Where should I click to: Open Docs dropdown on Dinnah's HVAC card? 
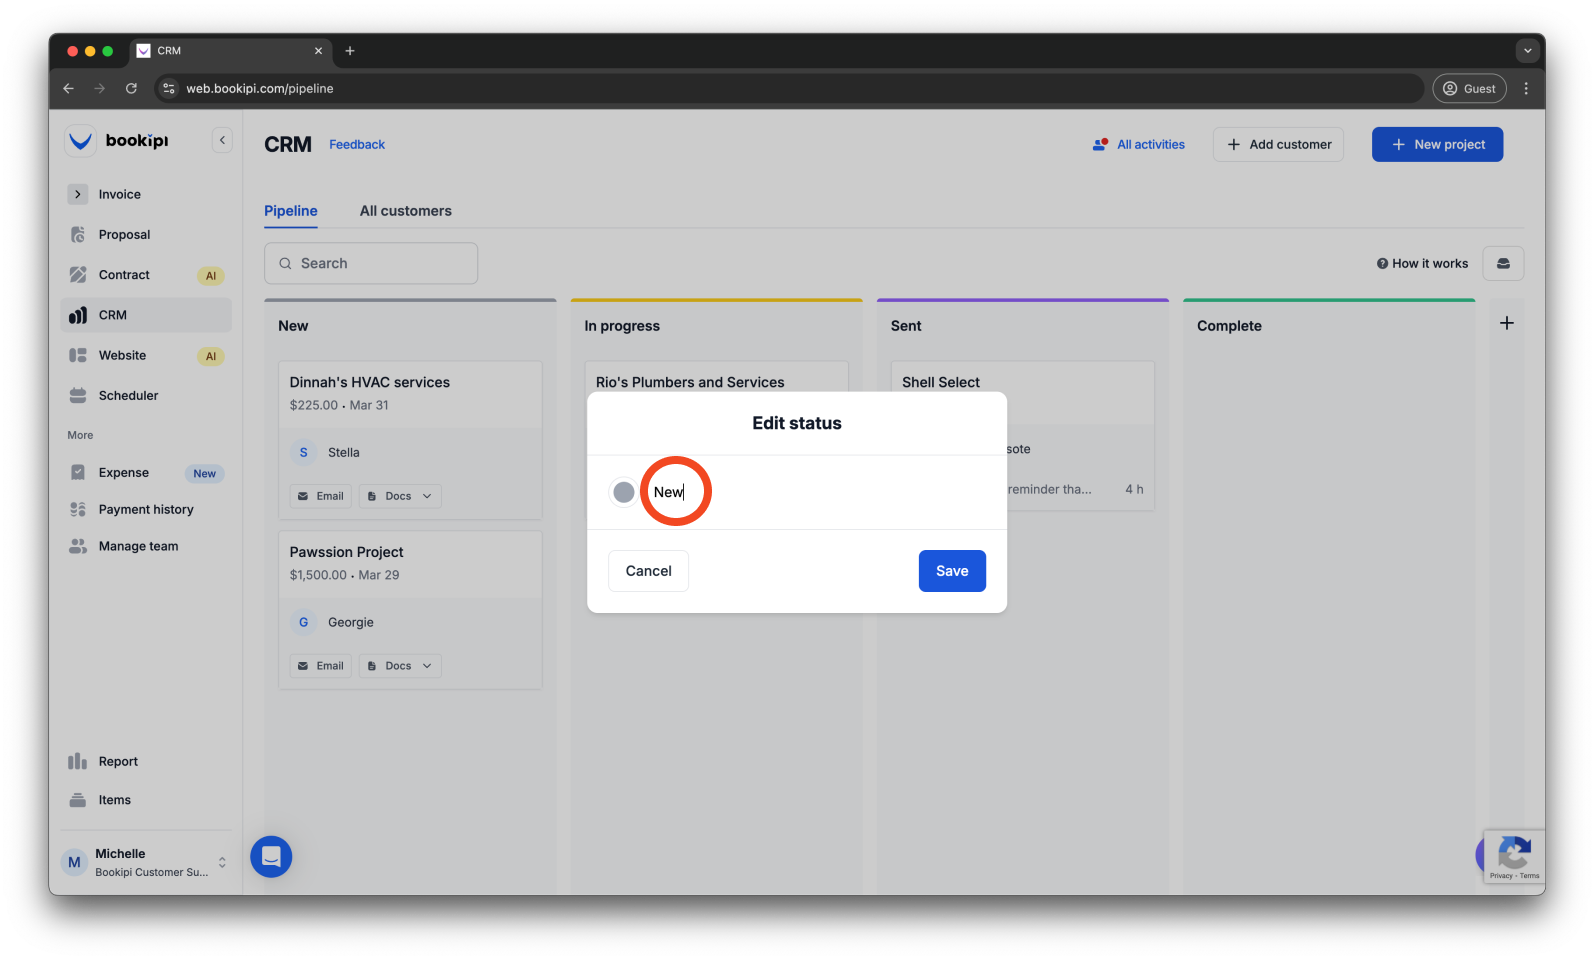[x=400, y=497]
